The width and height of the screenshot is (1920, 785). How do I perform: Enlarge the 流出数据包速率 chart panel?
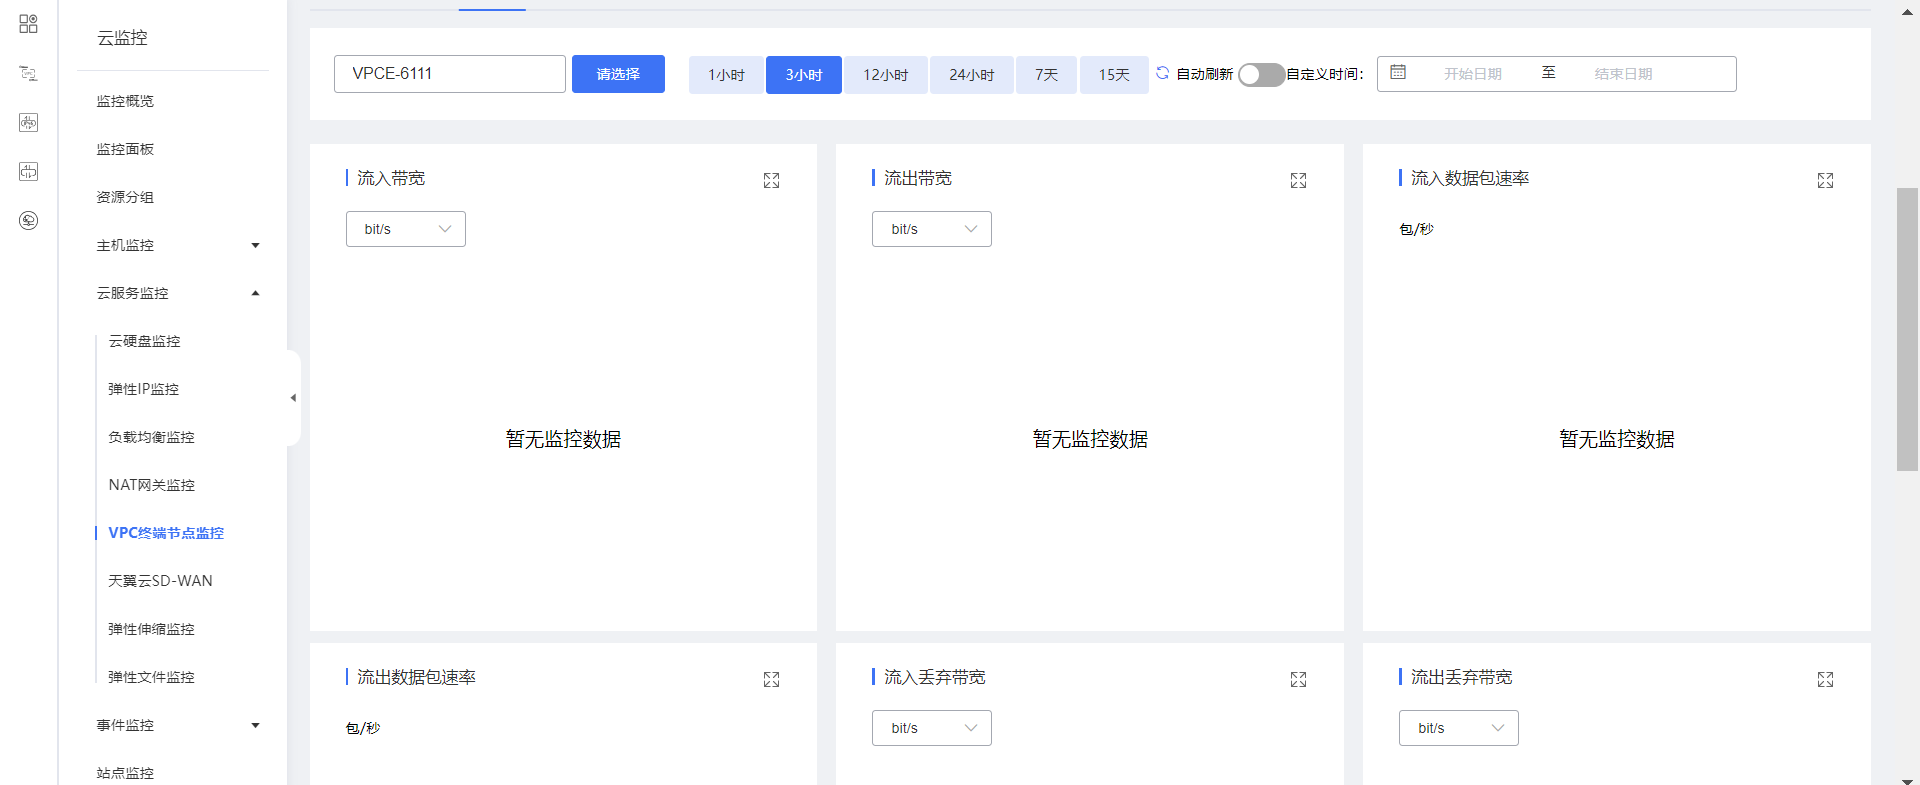771,679
